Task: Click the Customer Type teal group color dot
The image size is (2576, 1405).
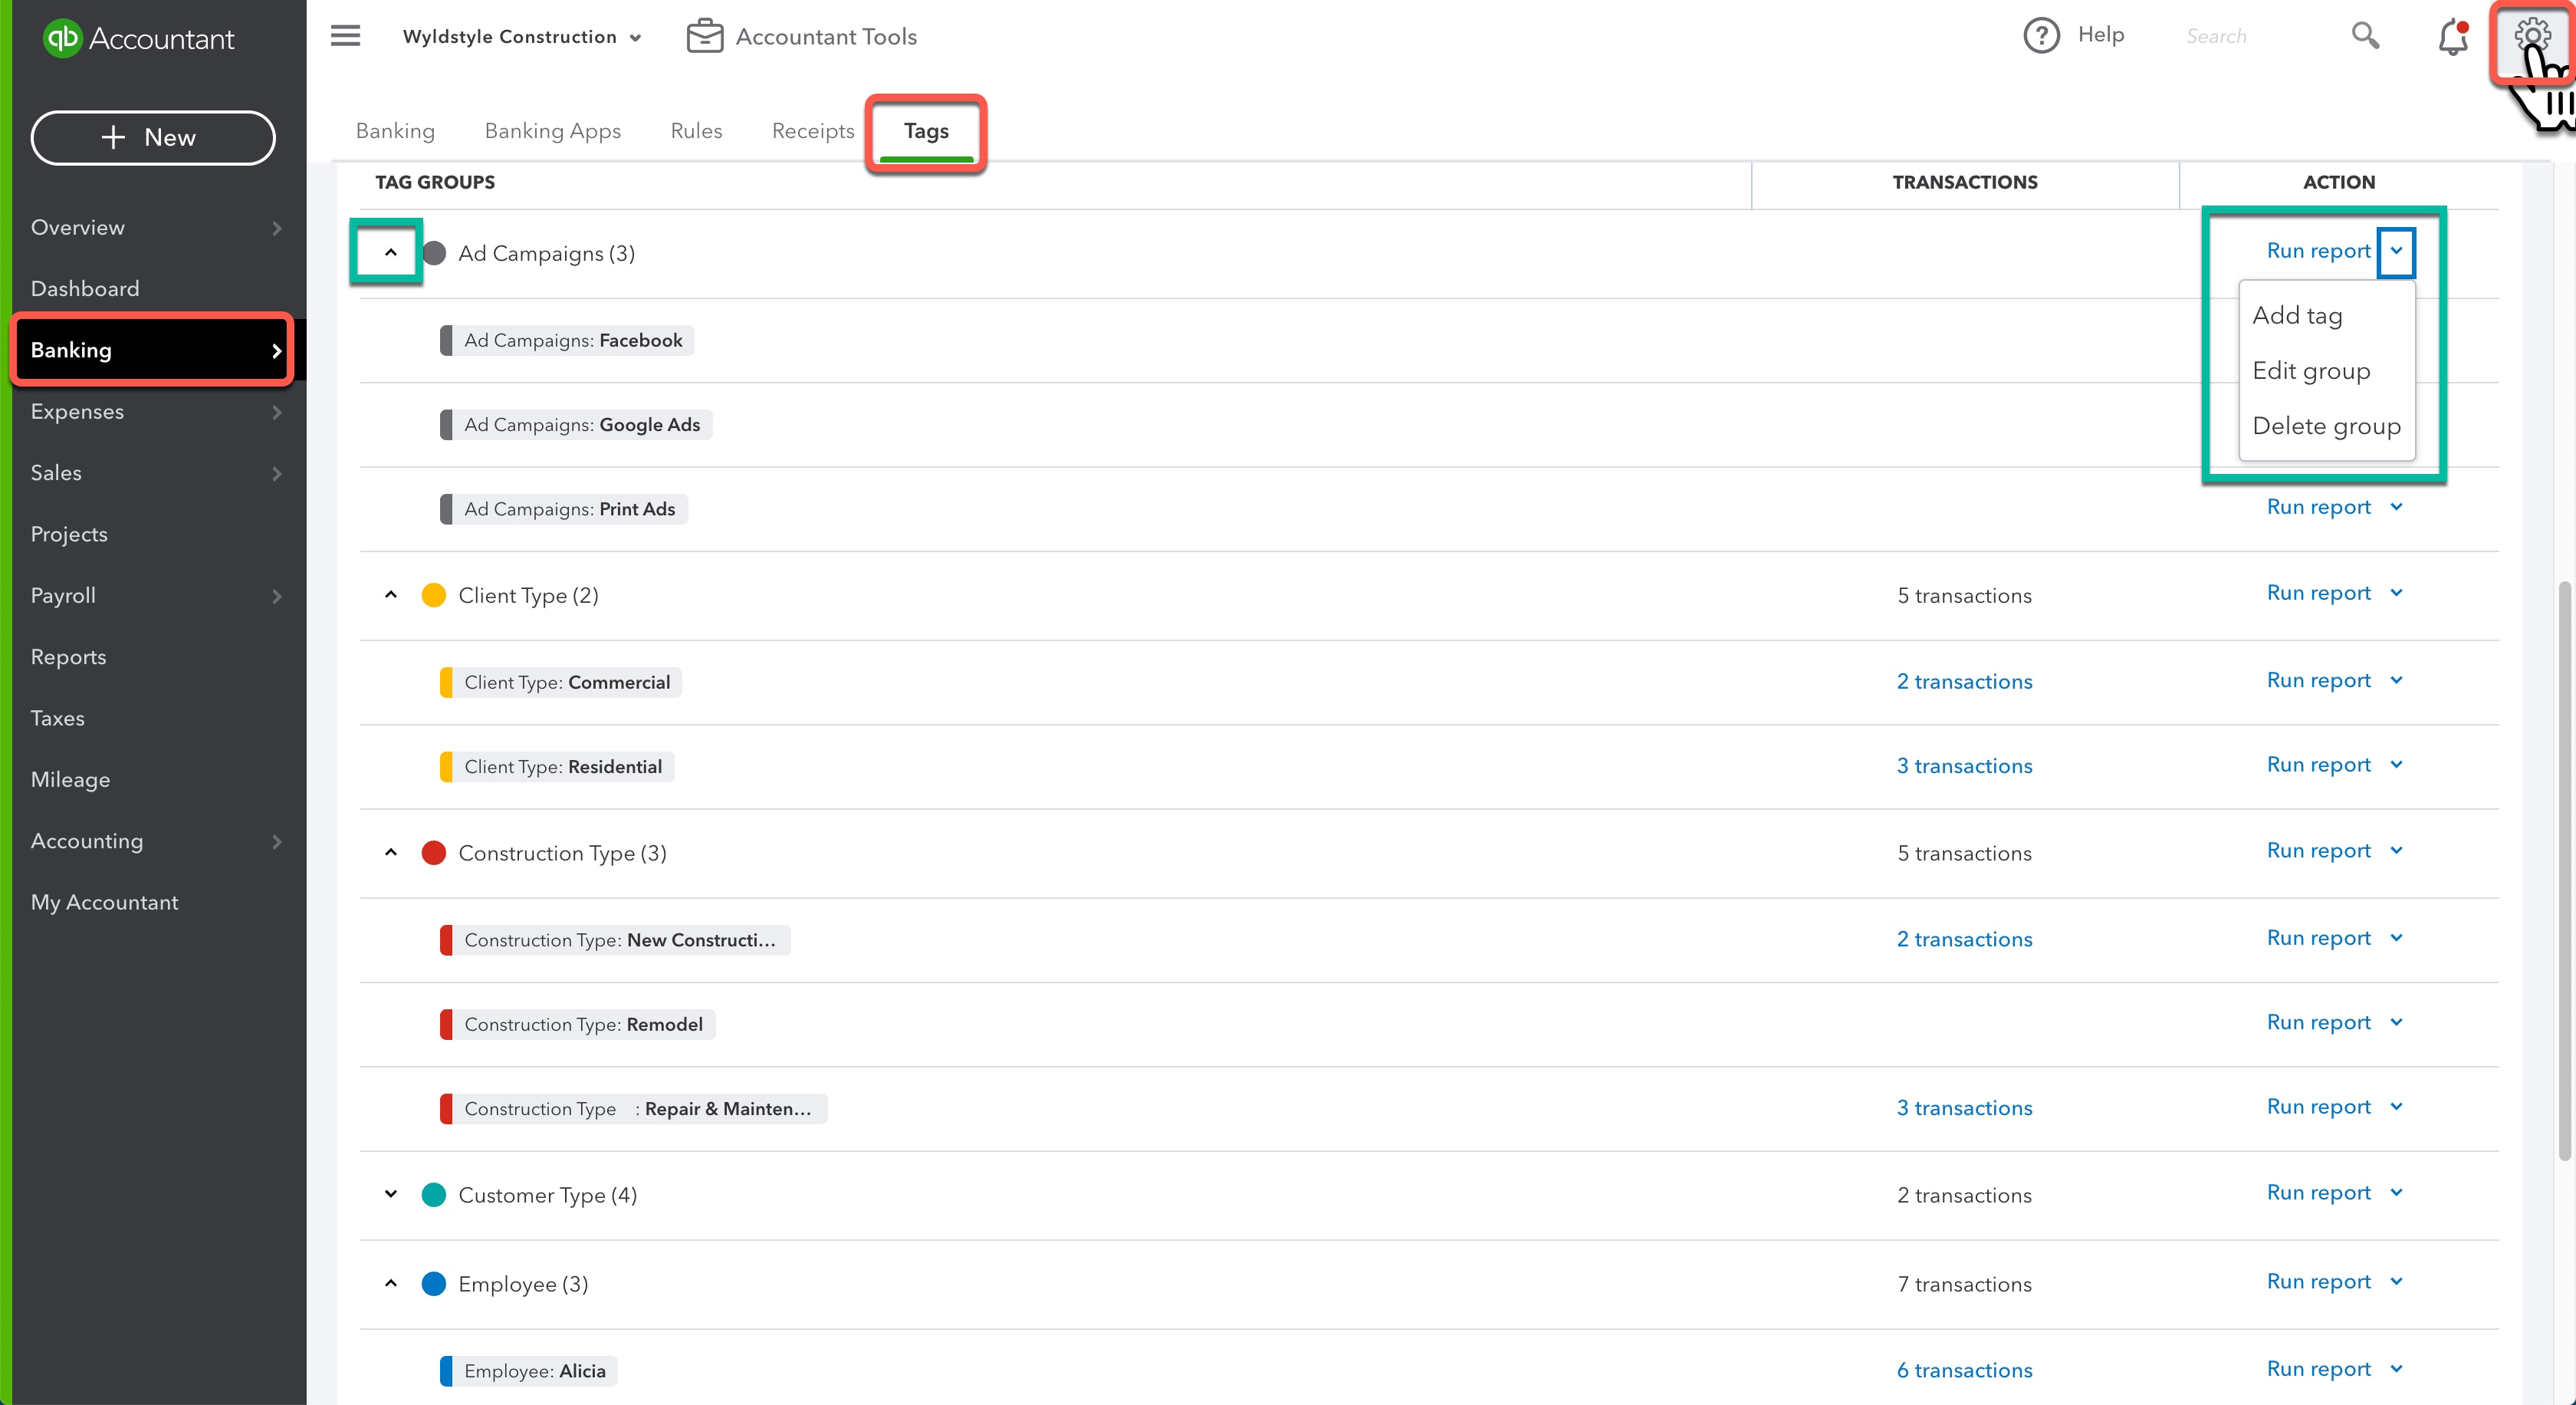Action: 434,1195
